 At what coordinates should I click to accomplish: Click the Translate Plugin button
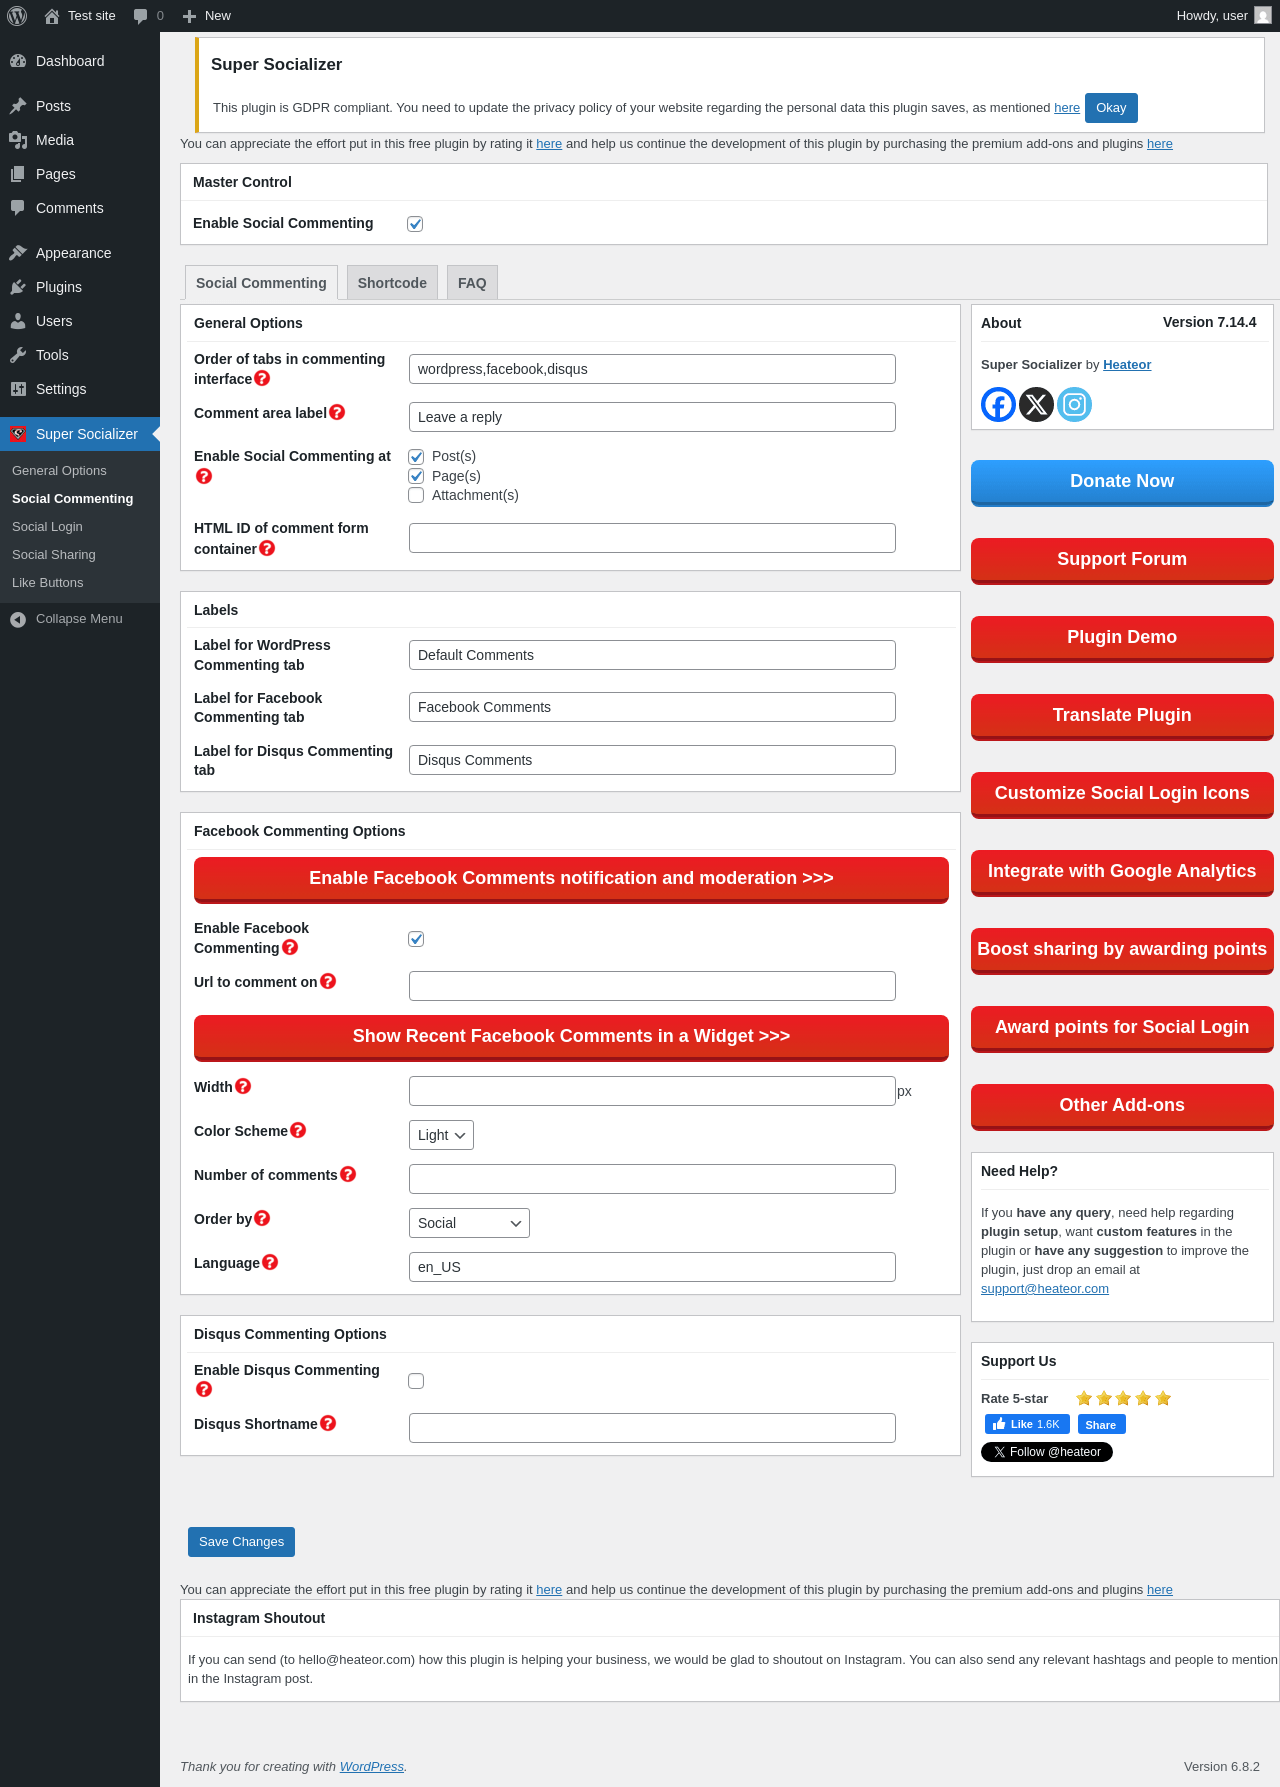click(x=1122, y=717)
